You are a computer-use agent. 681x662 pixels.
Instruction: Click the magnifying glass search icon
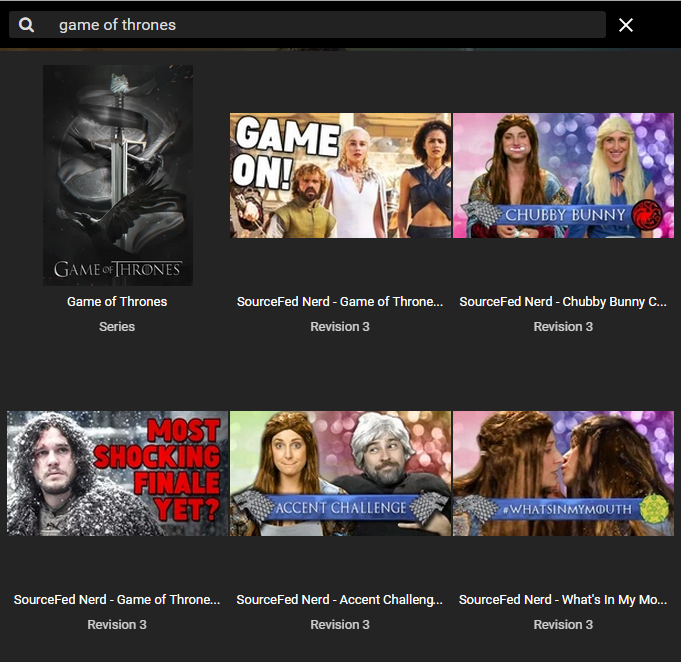click(26, 25)
